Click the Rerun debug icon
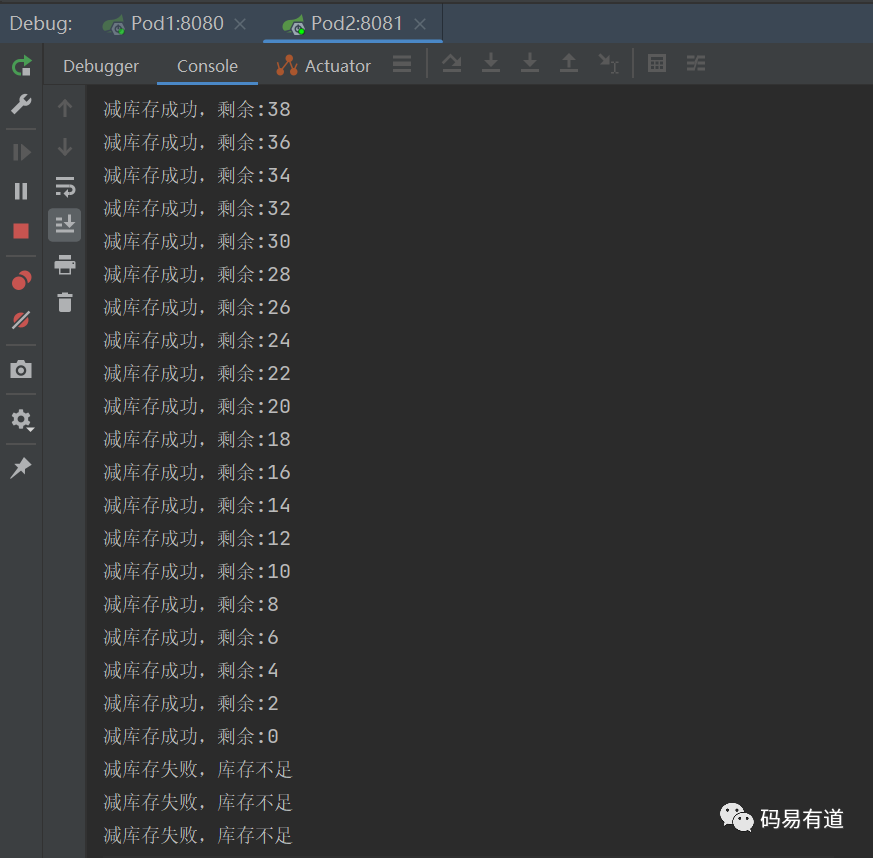 pyautogui.click(x=21, y=66)
